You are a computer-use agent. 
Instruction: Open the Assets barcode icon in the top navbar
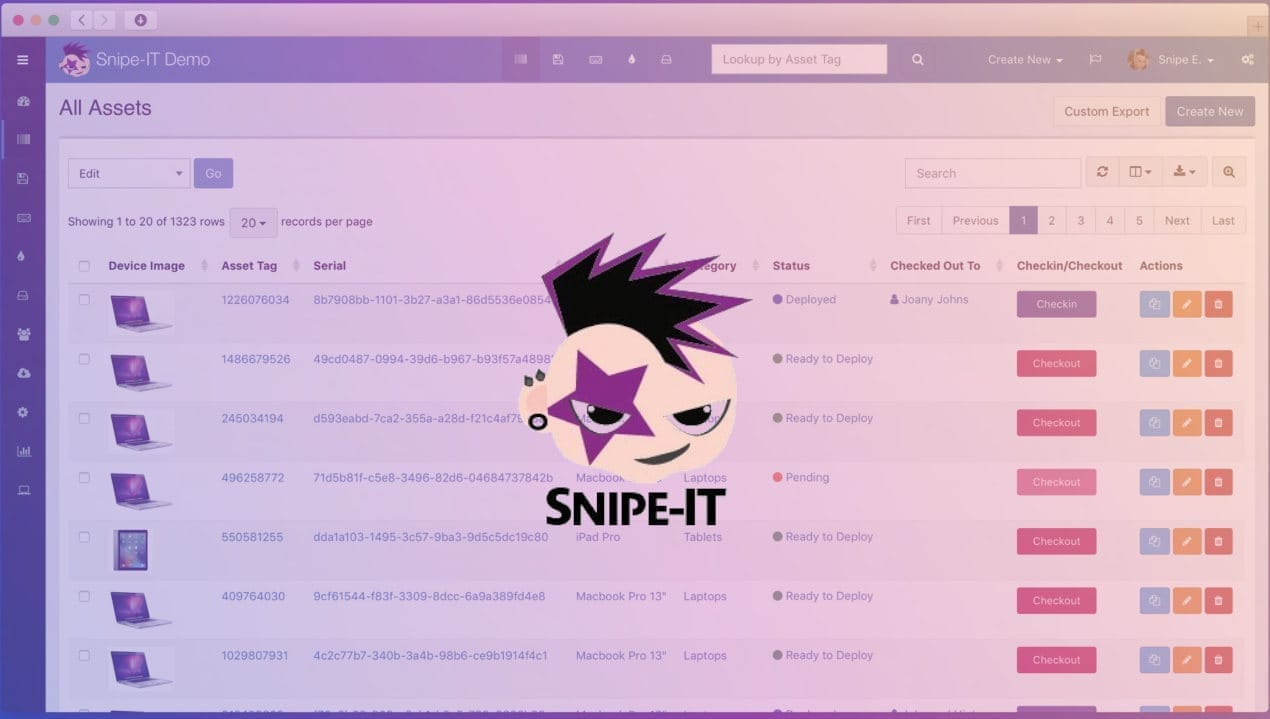click(520, 59)
